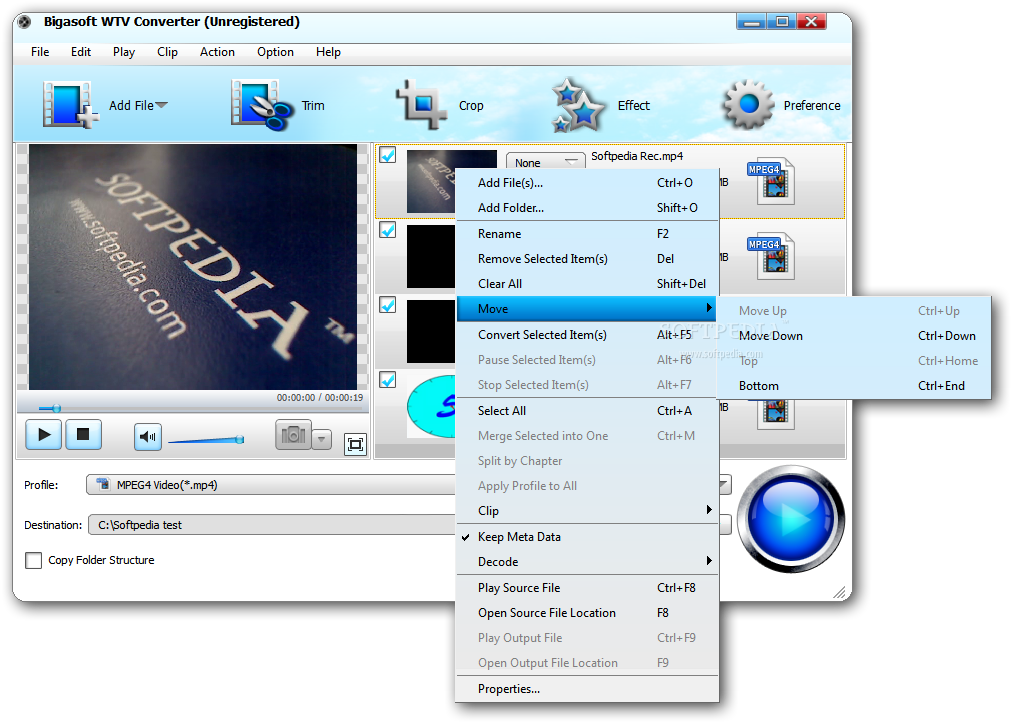Click the video preview area
Screen dimensions: 1012x723
[x=192, y=267]
